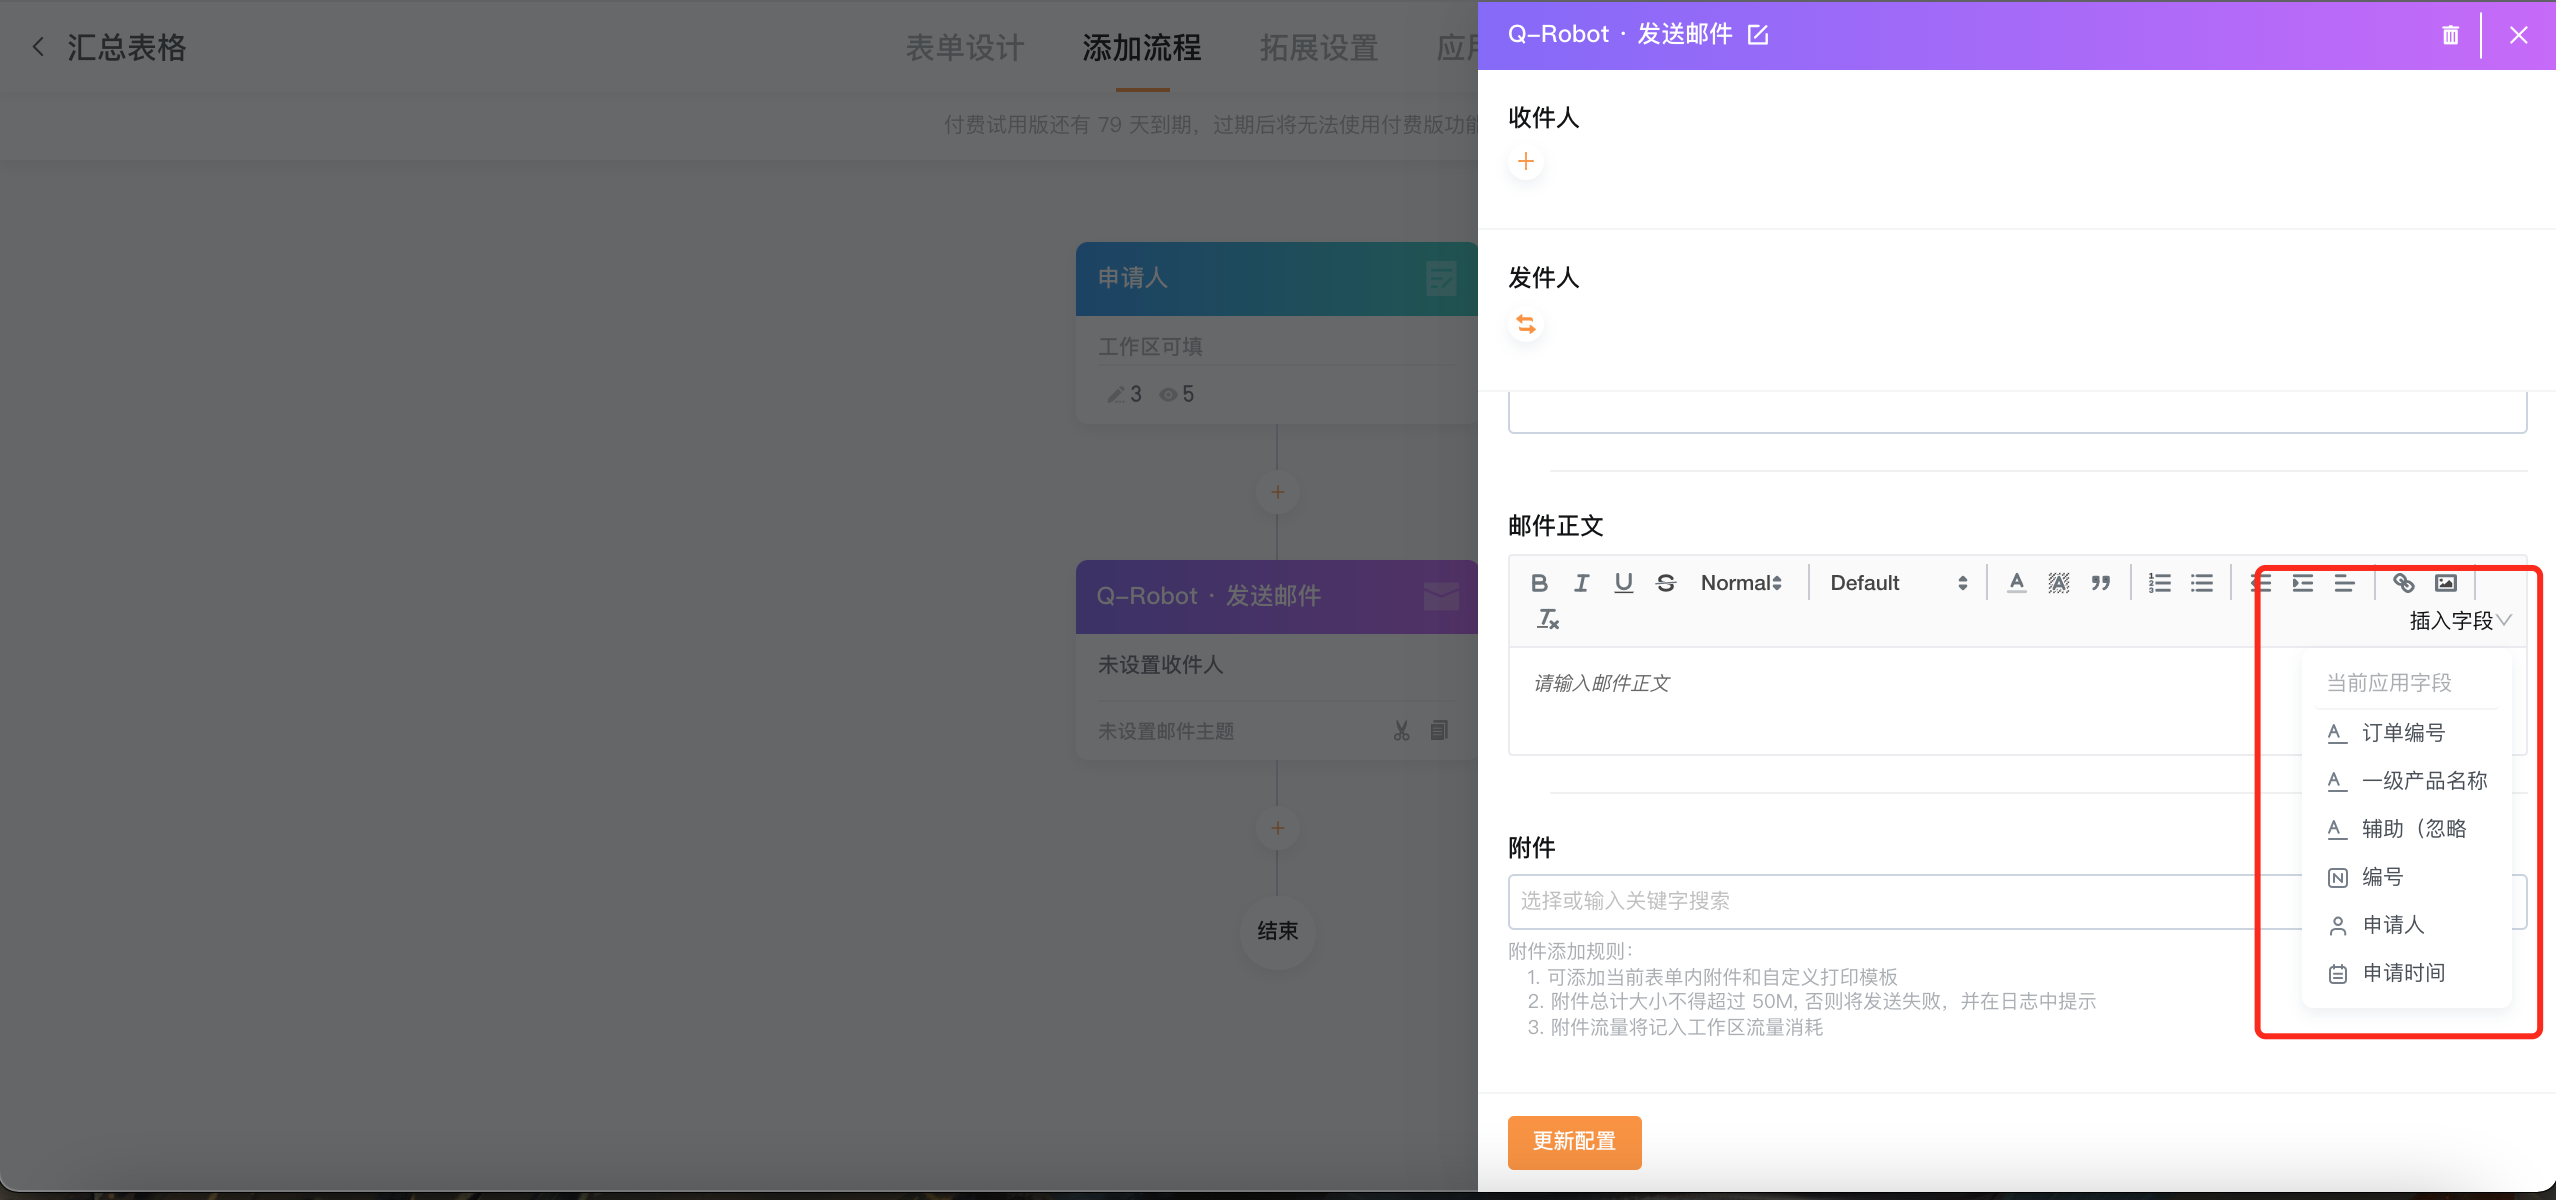The width and height of the screenshot is (2556, 1200).
Task: Insert a hyperlink in email body
Action: pos(2404,583)
